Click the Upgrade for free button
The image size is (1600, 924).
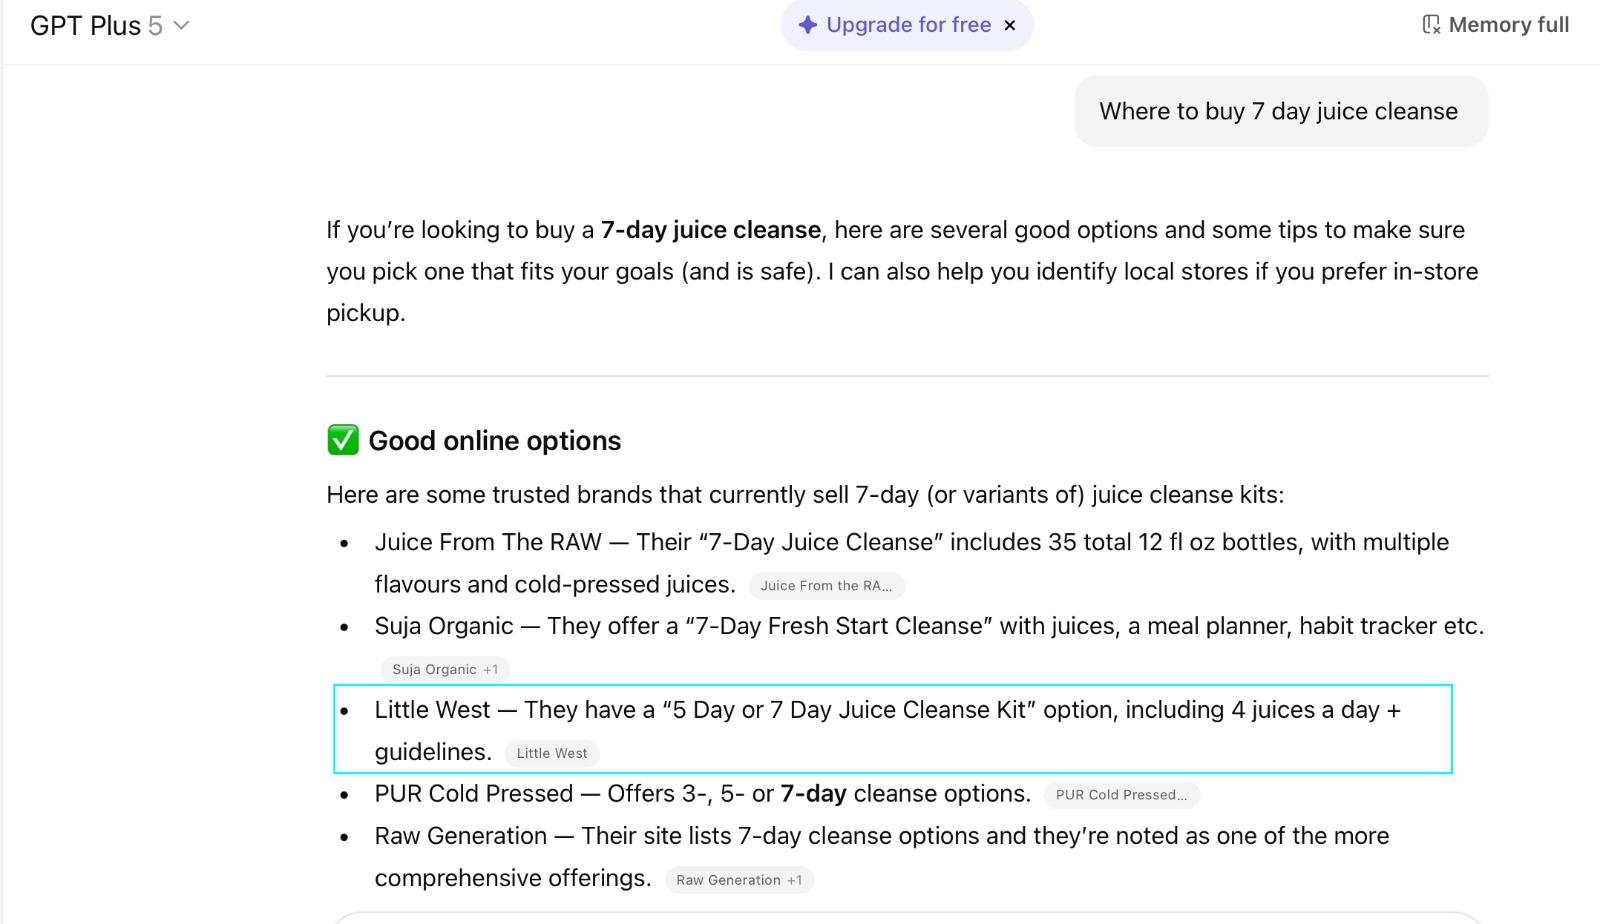[908, 25]
